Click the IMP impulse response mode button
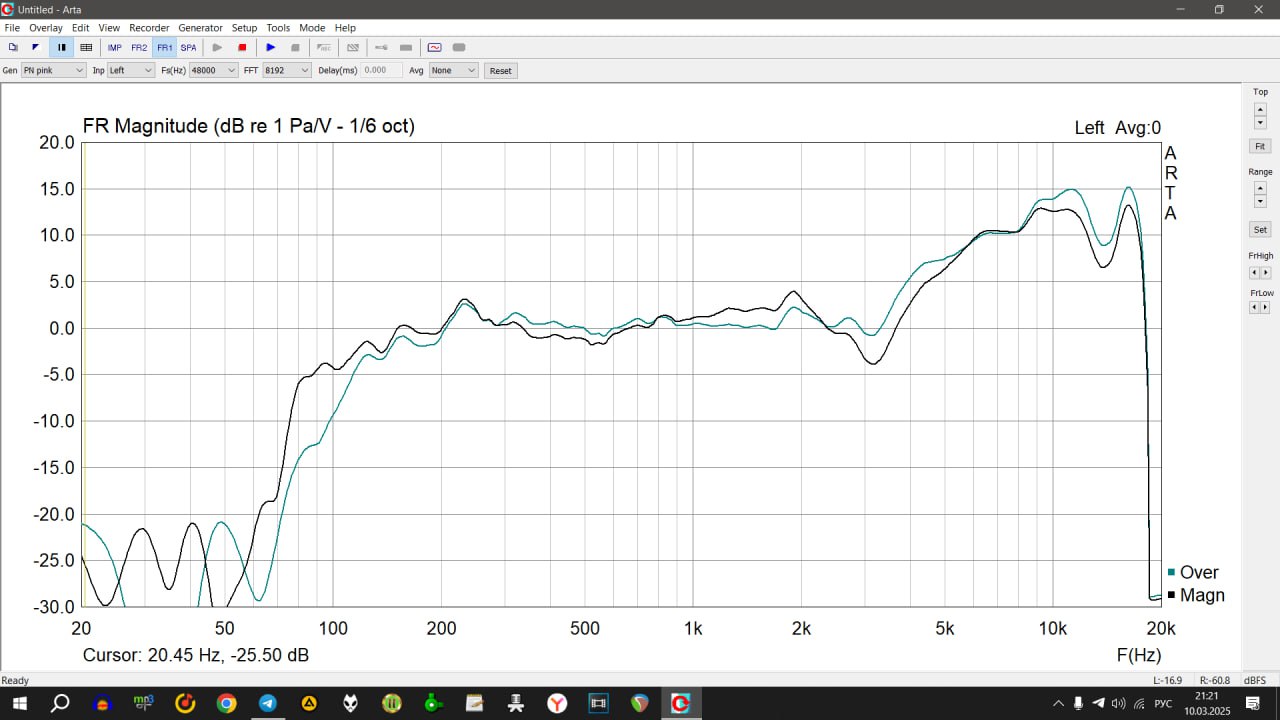The width and height of the screenshot is (1280, 720). pos(115,47)
